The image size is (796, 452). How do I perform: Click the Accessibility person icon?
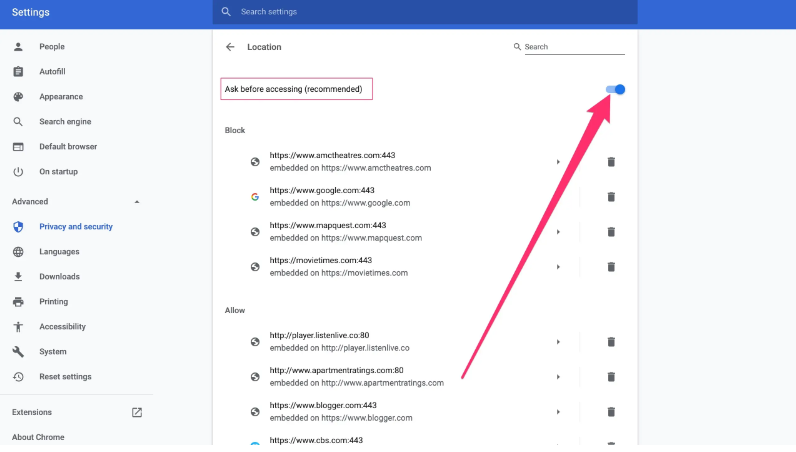tap(18, 327)
